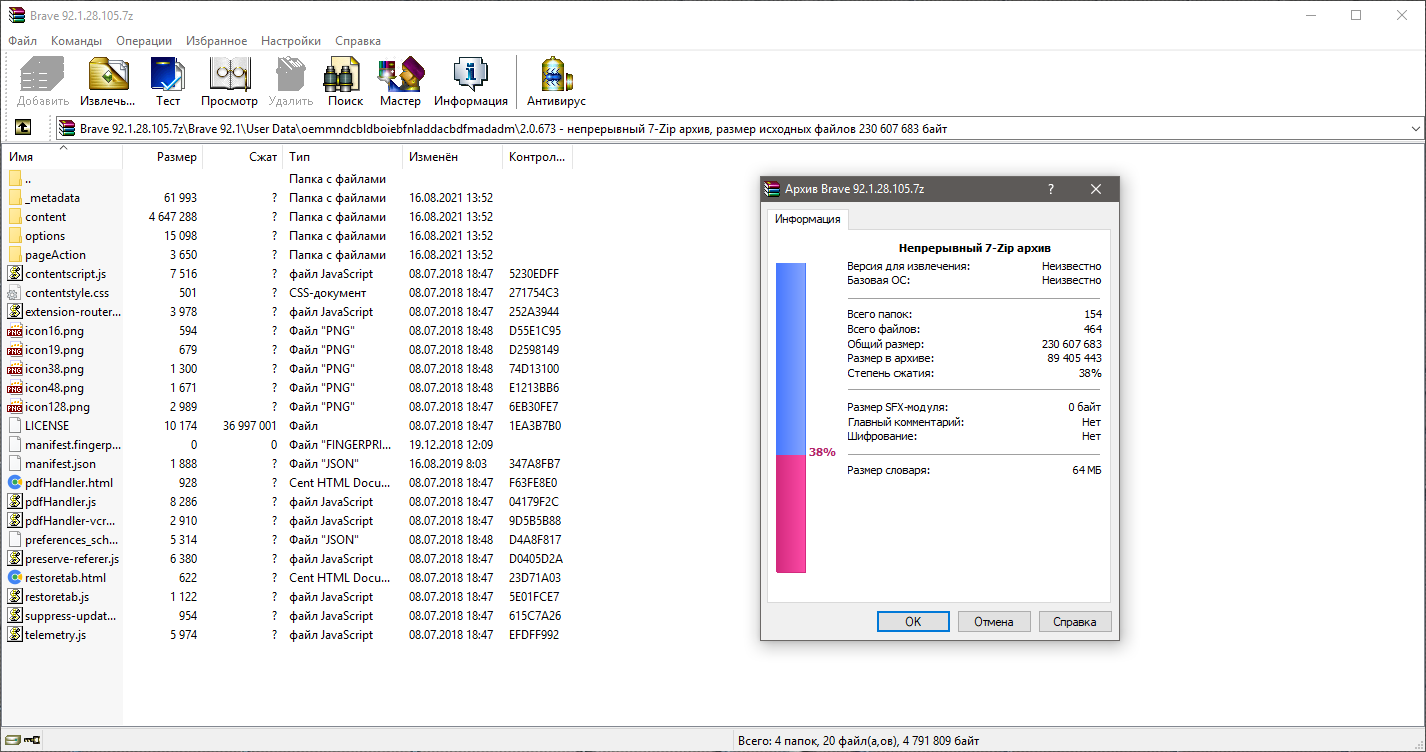The image size is (1426, 752).
Task: Select the content folder icon
Action: [15, 217]
